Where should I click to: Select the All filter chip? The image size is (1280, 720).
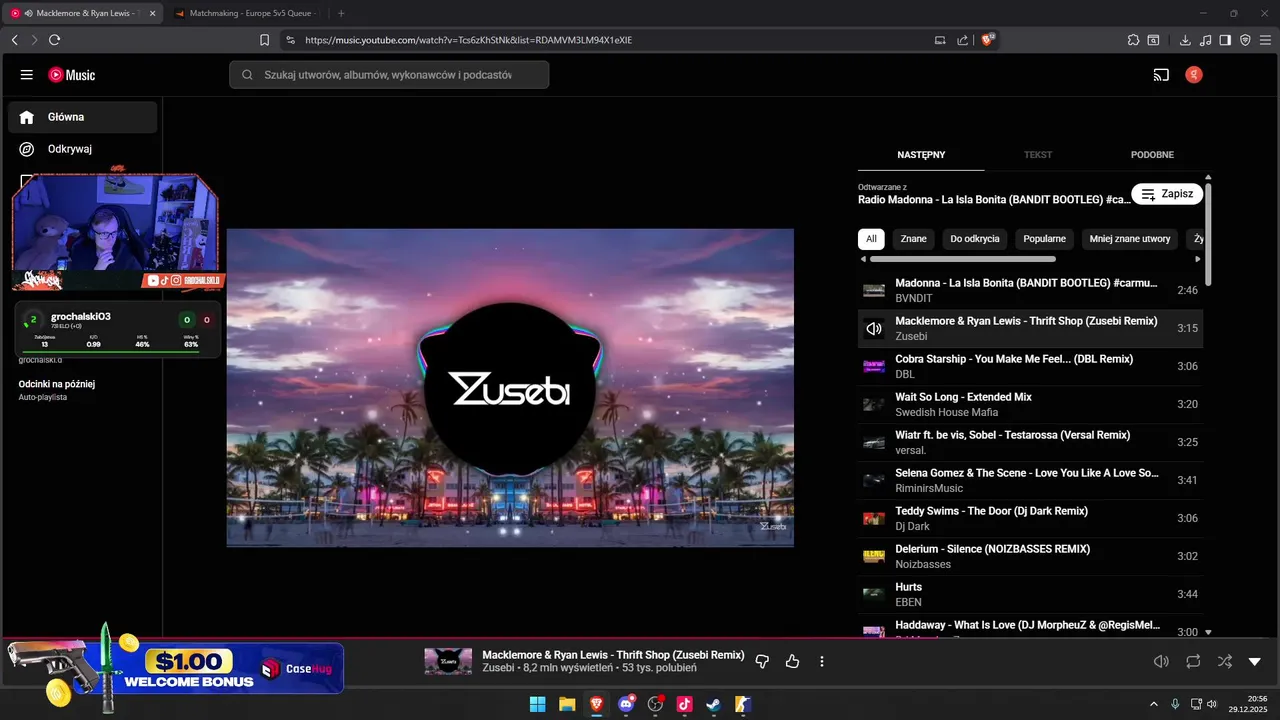[x=871, y=239]
